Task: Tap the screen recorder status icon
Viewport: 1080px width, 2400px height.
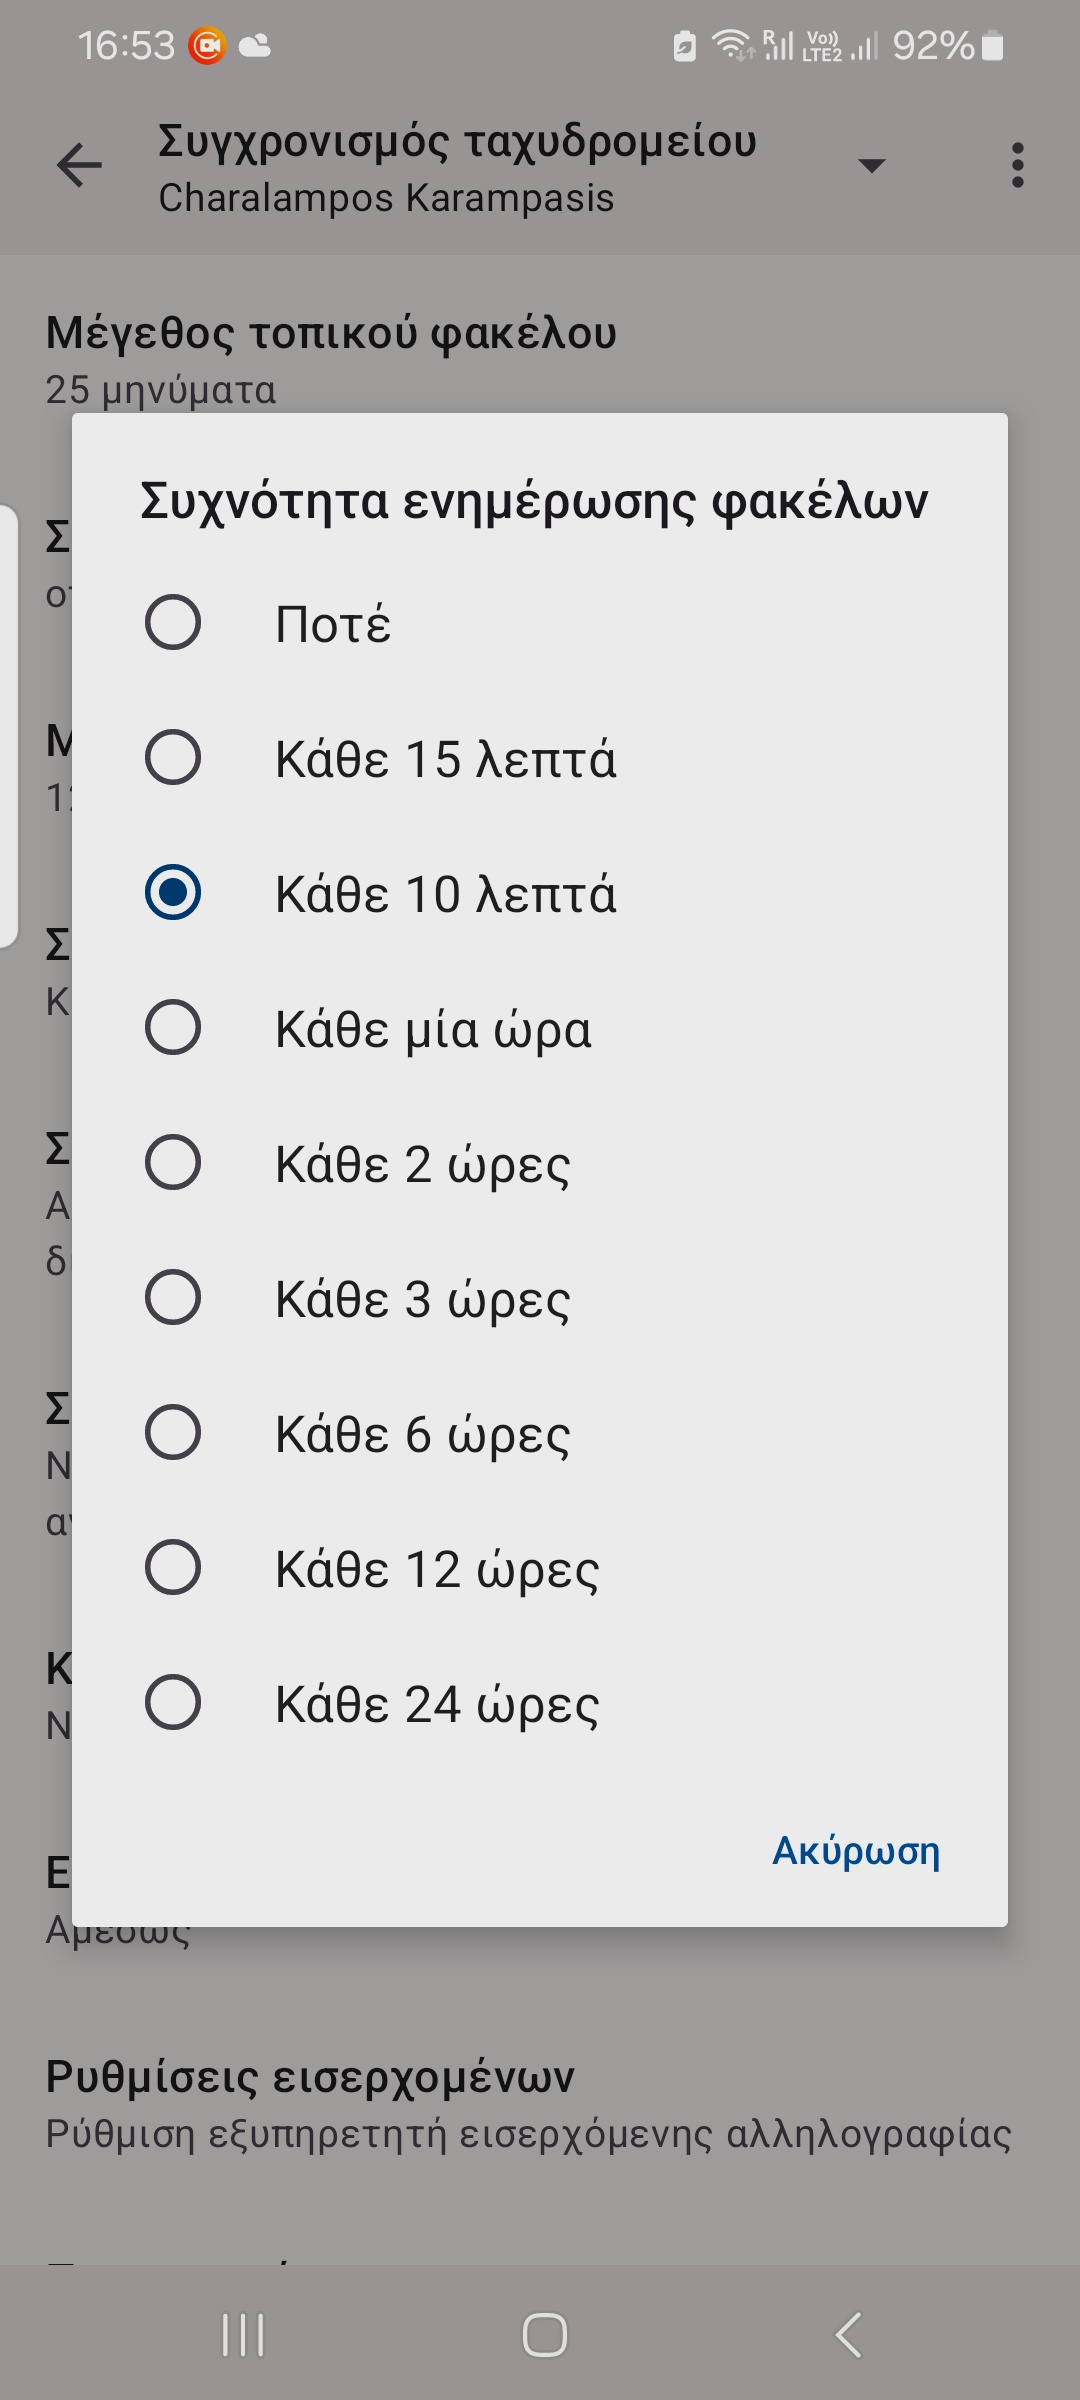Action: tap(208, 46)
